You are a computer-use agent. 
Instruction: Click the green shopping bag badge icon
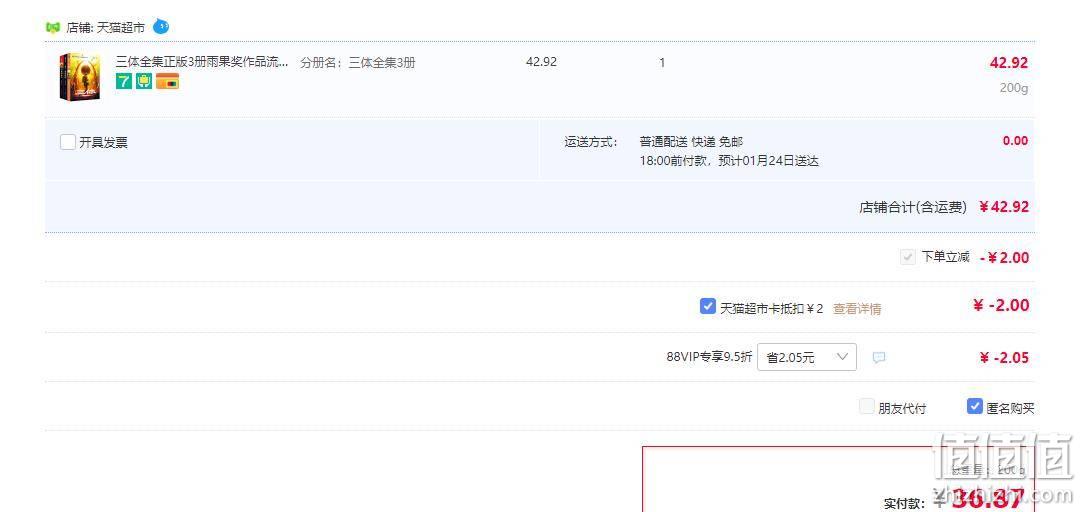[x=144, y=81]
